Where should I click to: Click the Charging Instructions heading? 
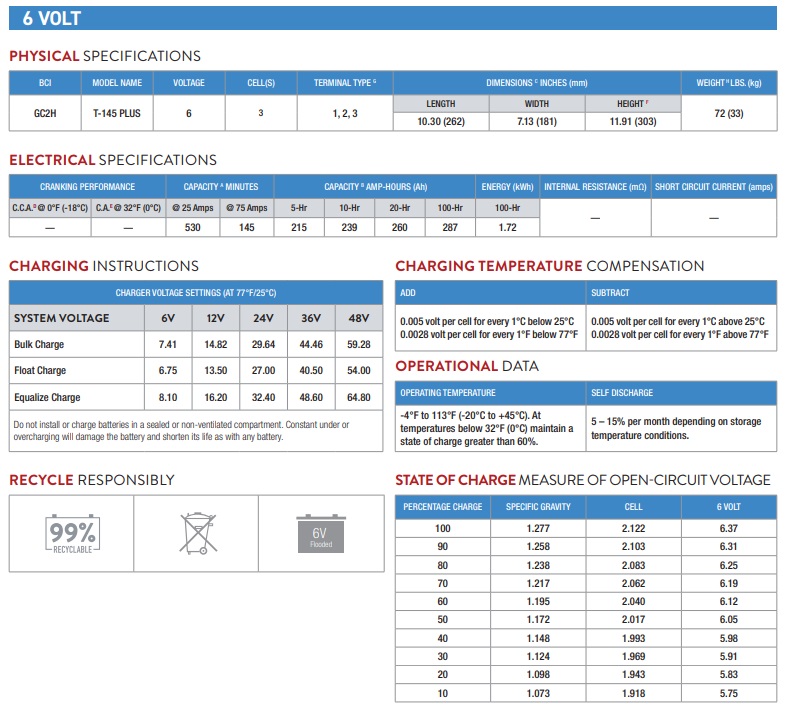click(x=104, y=266)
